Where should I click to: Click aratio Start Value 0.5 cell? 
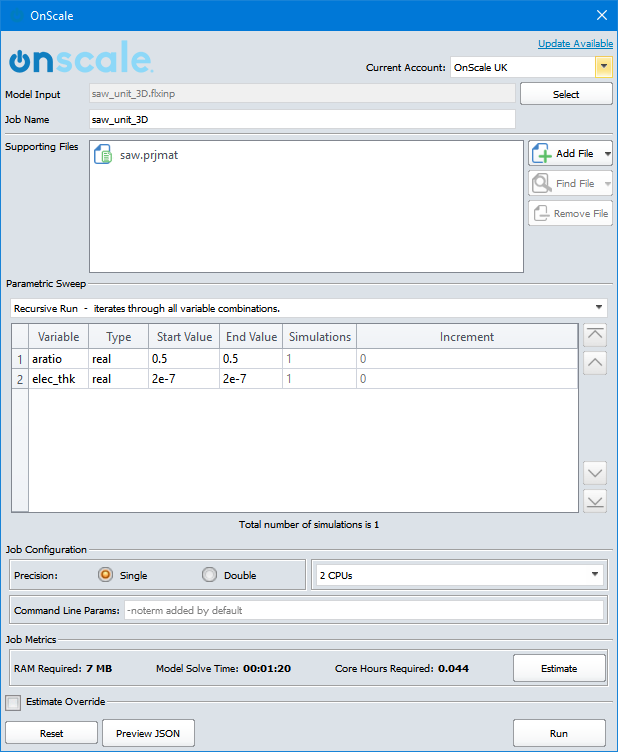[184, 359]
